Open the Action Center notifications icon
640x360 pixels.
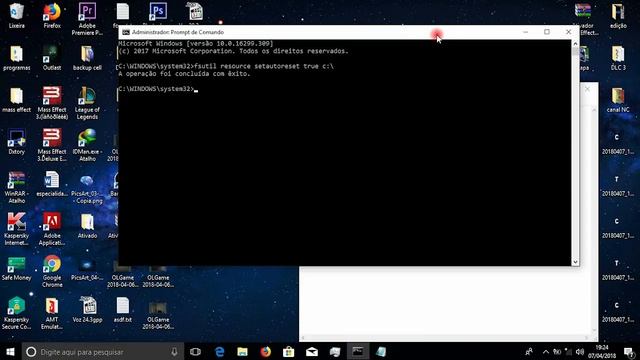click(629, 351)
